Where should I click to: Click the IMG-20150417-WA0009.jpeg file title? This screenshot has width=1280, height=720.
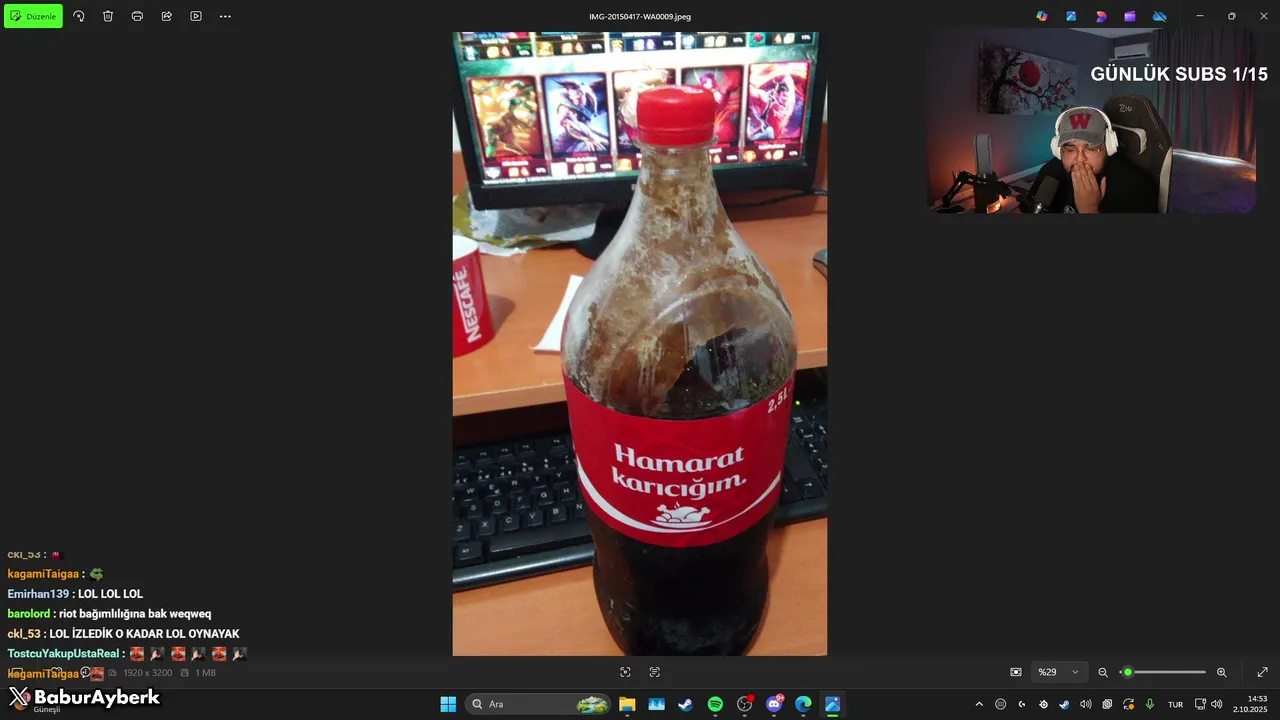(x=640, y=16)
